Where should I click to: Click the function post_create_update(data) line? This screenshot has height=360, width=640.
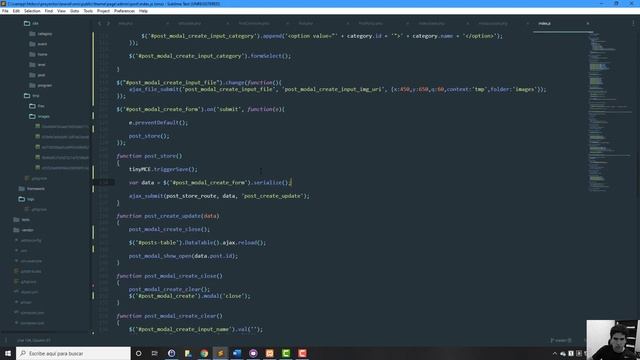coord(168,216)
